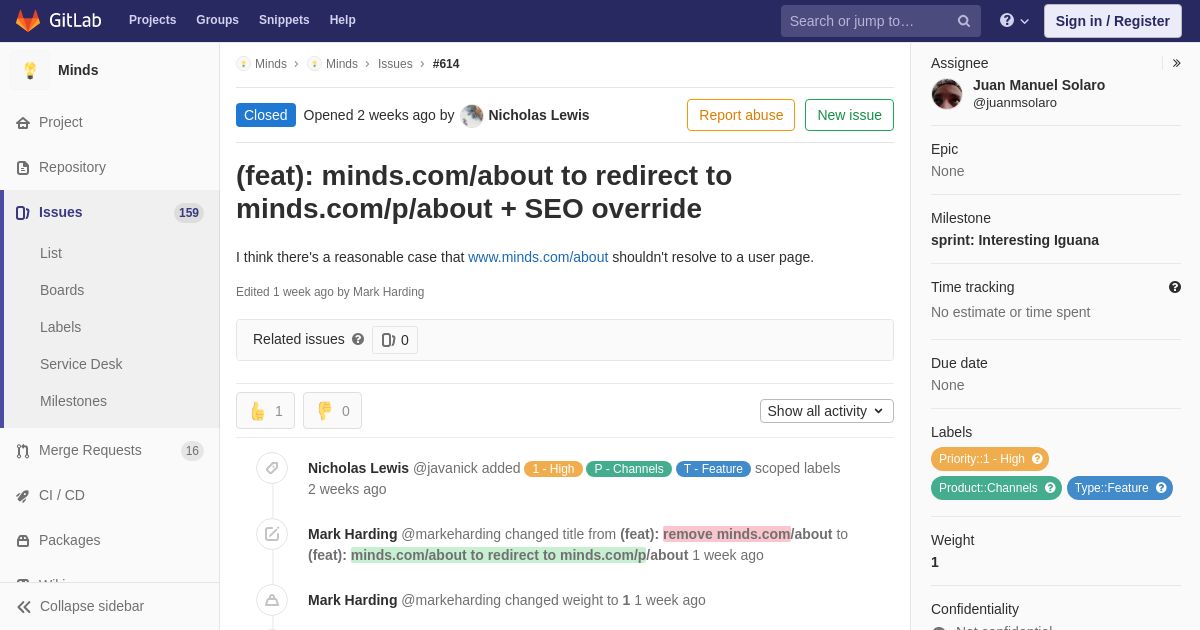Viewport: 1200px width, 630px height.
Task: Click the title-change pencil activity icon
Action: click(x=272, y=534)
